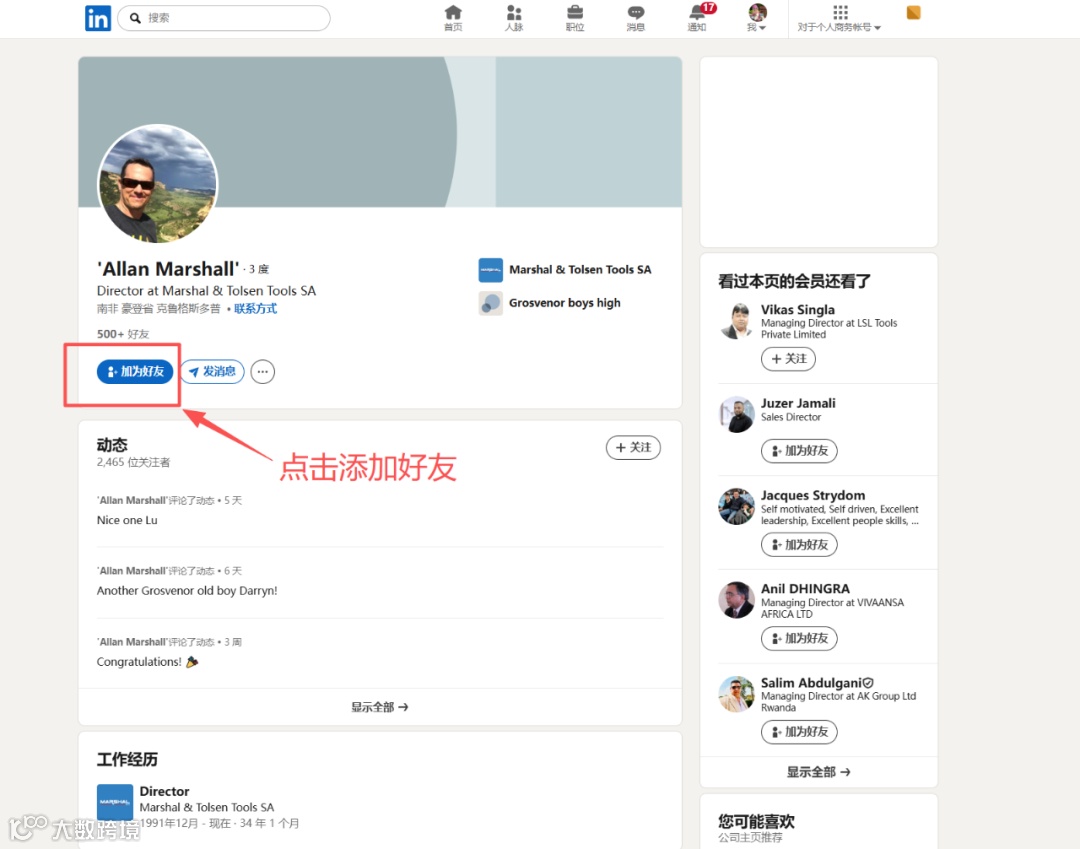This screenshot has width=1080, height=849.
Task: Click Vikas Singla's avatar
Action: (736, 321)
